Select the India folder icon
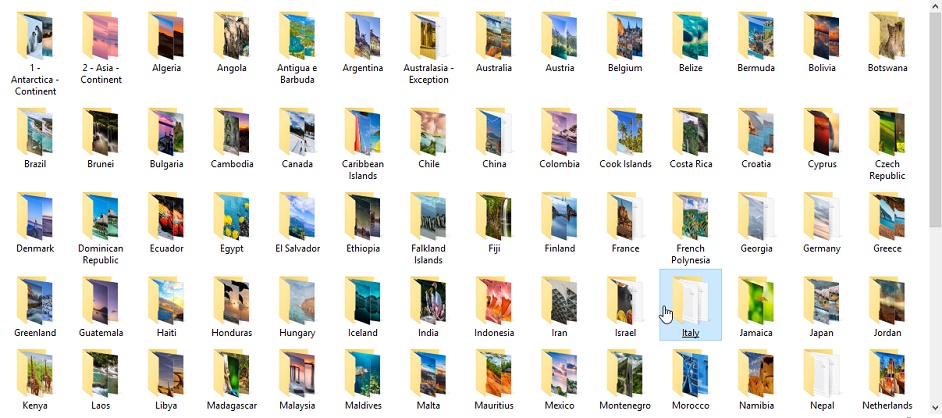Viewport: 942px width, 418px height. [428, 300]
